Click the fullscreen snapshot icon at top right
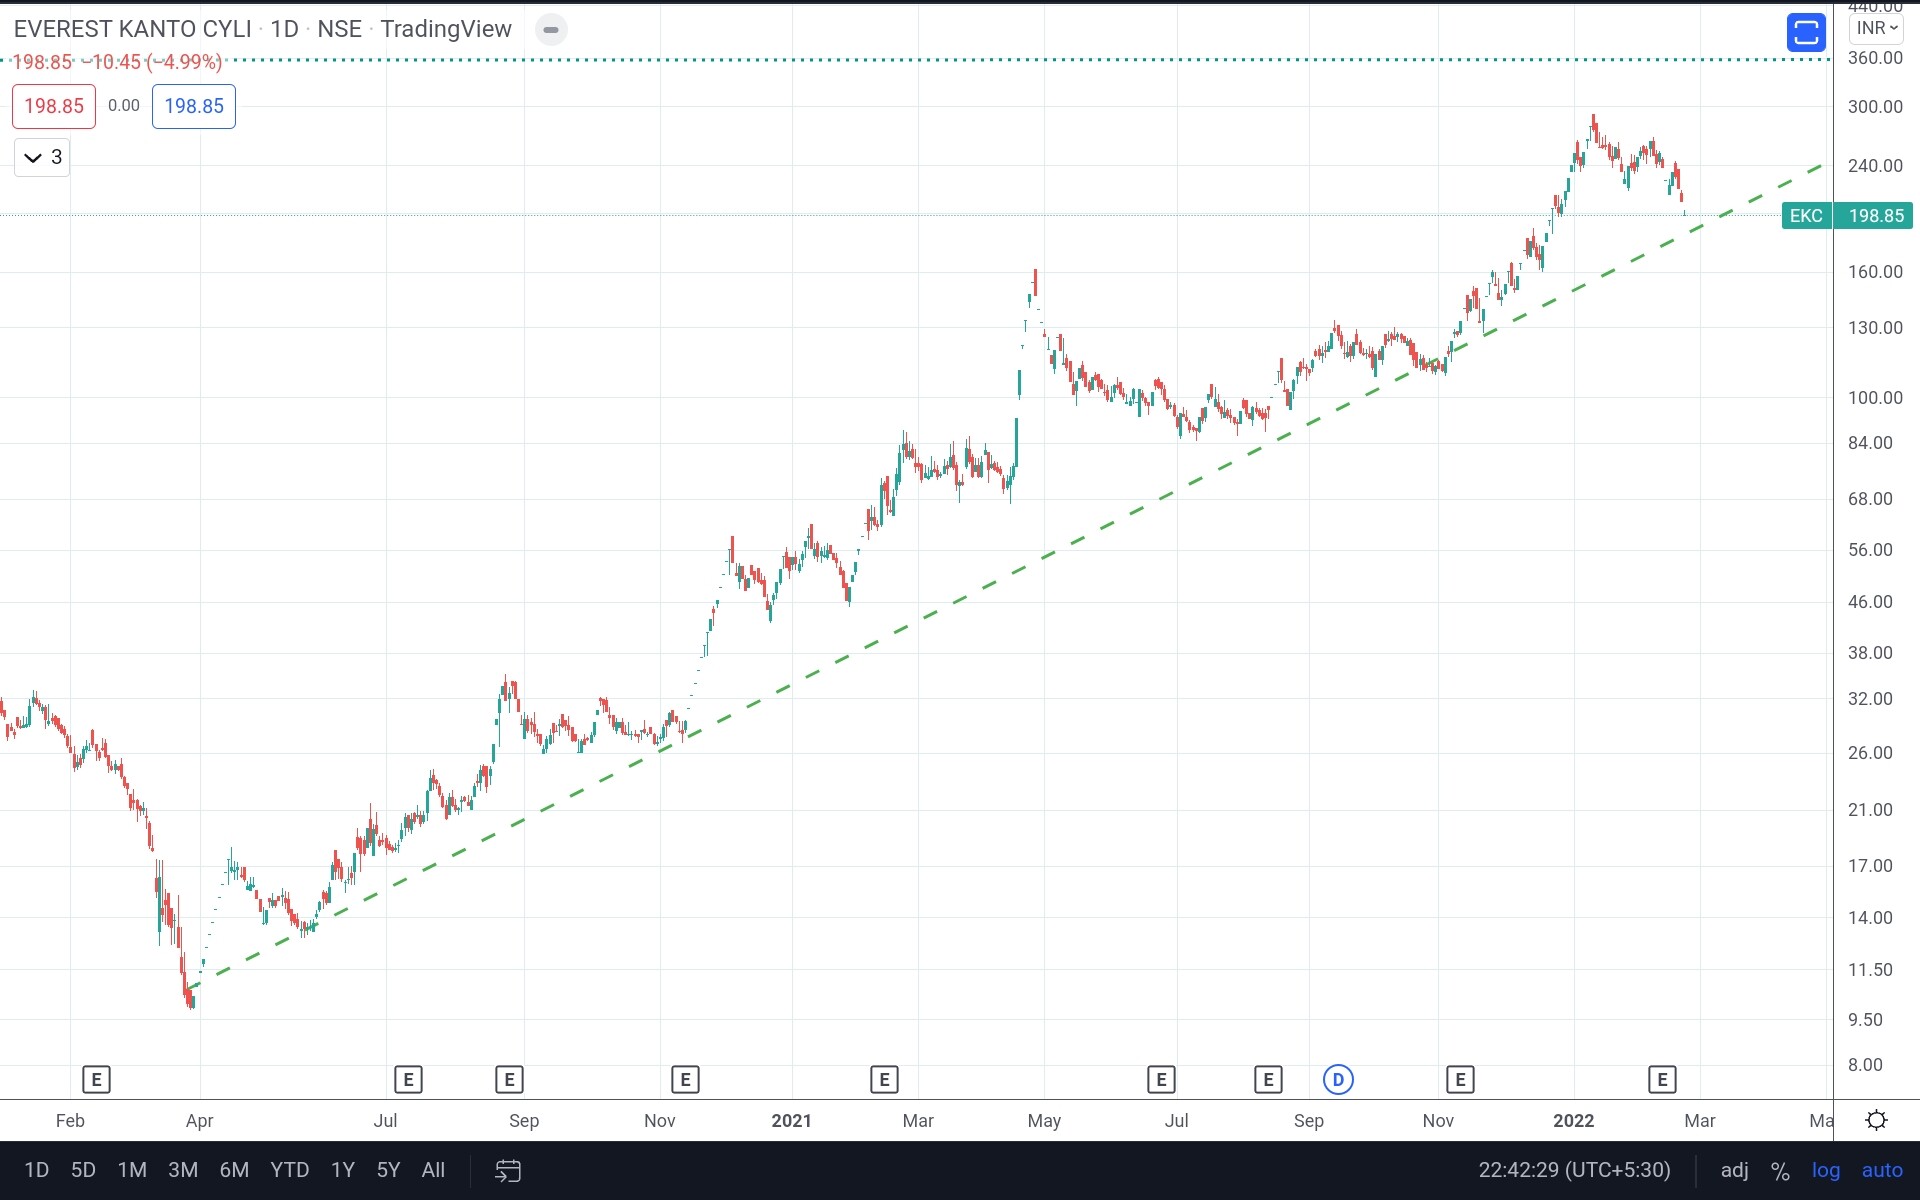The image size is (1920, 1200). (x=1805, y=32)
